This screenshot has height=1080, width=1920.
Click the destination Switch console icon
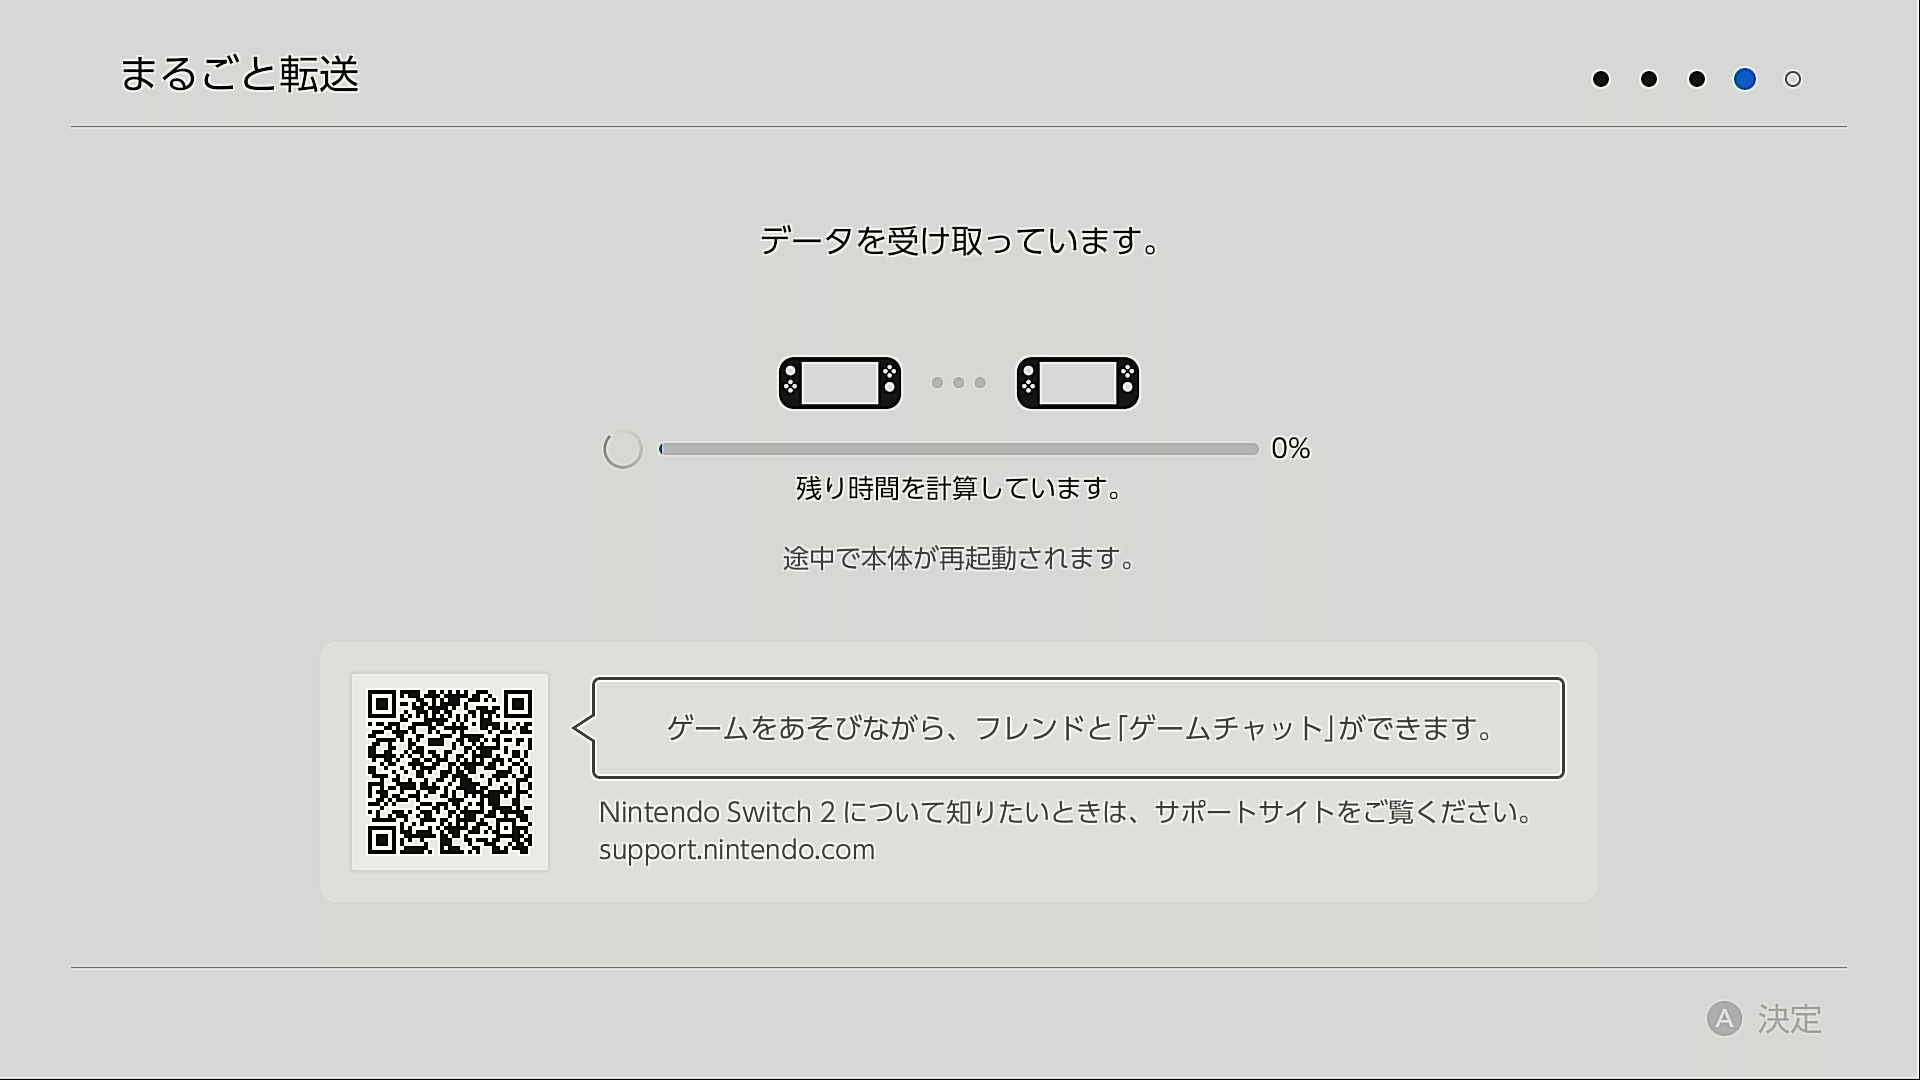coord(1078,383)
